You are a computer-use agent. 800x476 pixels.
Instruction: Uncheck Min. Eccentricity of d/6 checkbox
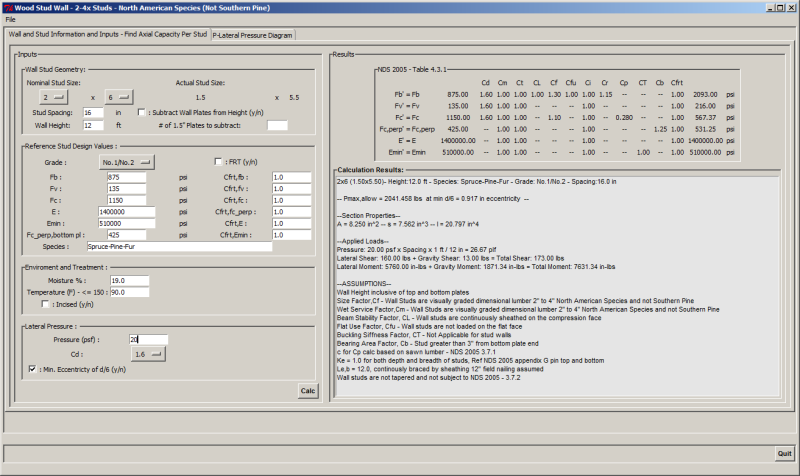pos(32,369)
